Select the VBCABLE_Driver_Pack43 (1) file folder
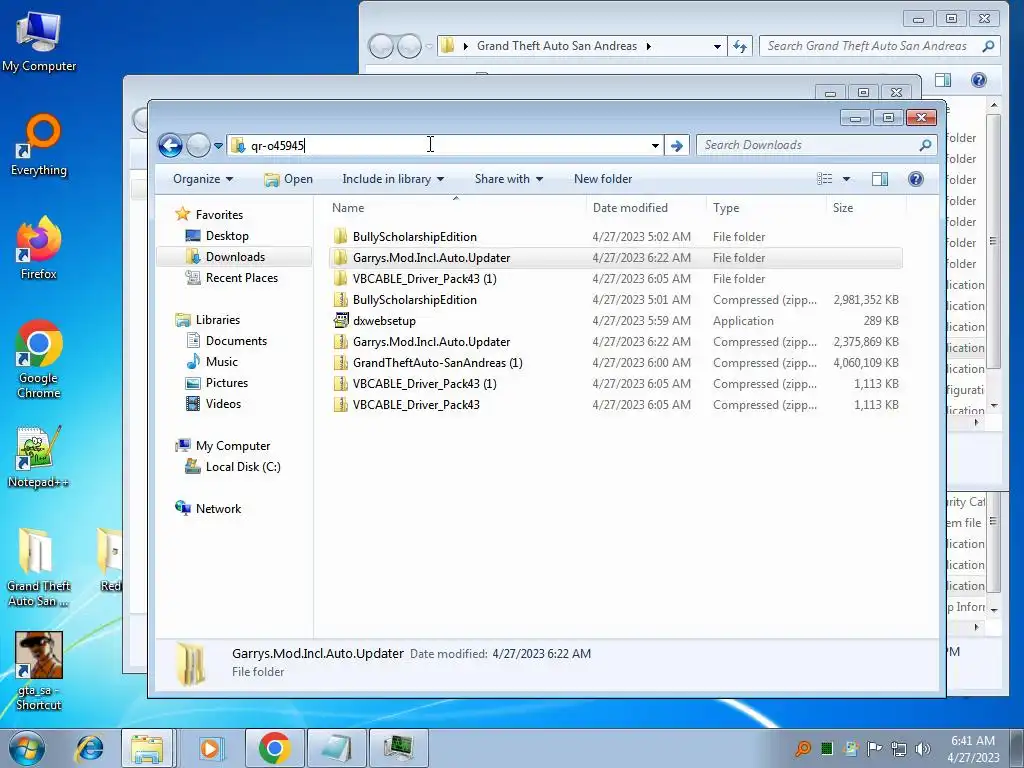1024x768 pixels. click(x=616, y=279)
